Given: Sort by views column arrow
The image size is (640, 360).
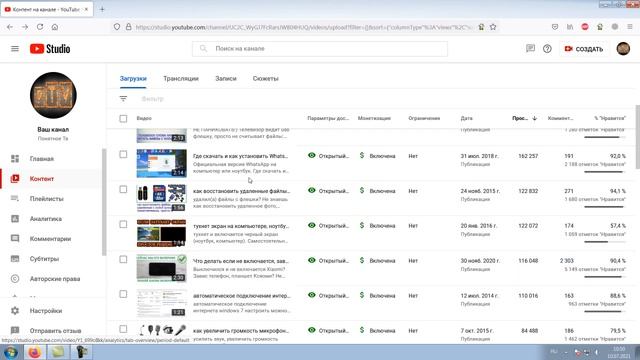Looking at the screenshot, I should [534, 118].
